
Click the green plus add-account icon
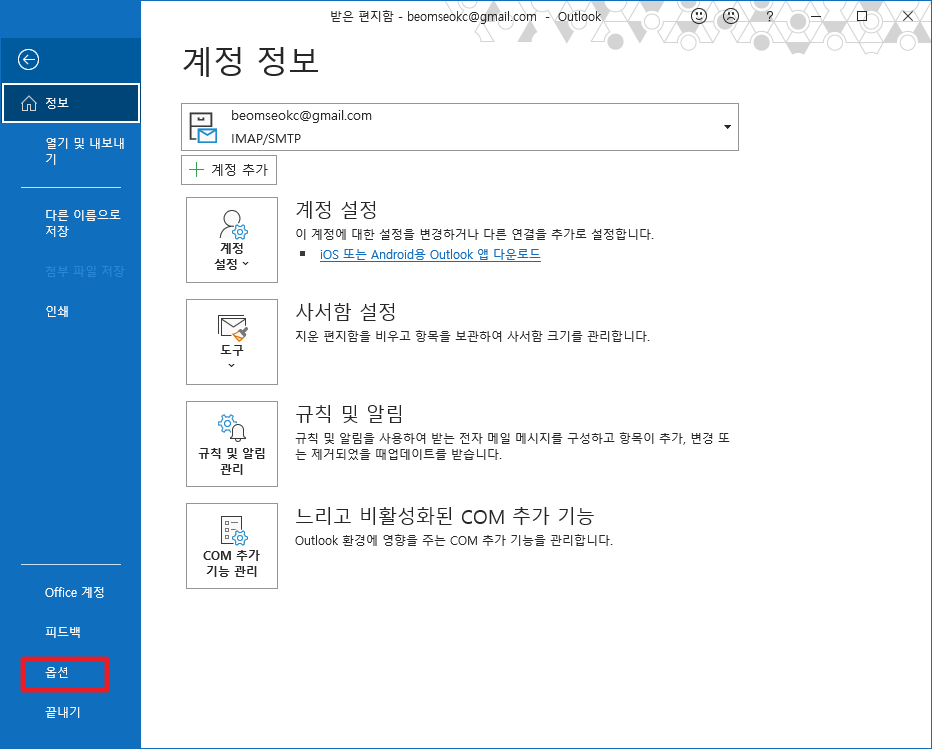pos(196,170)
